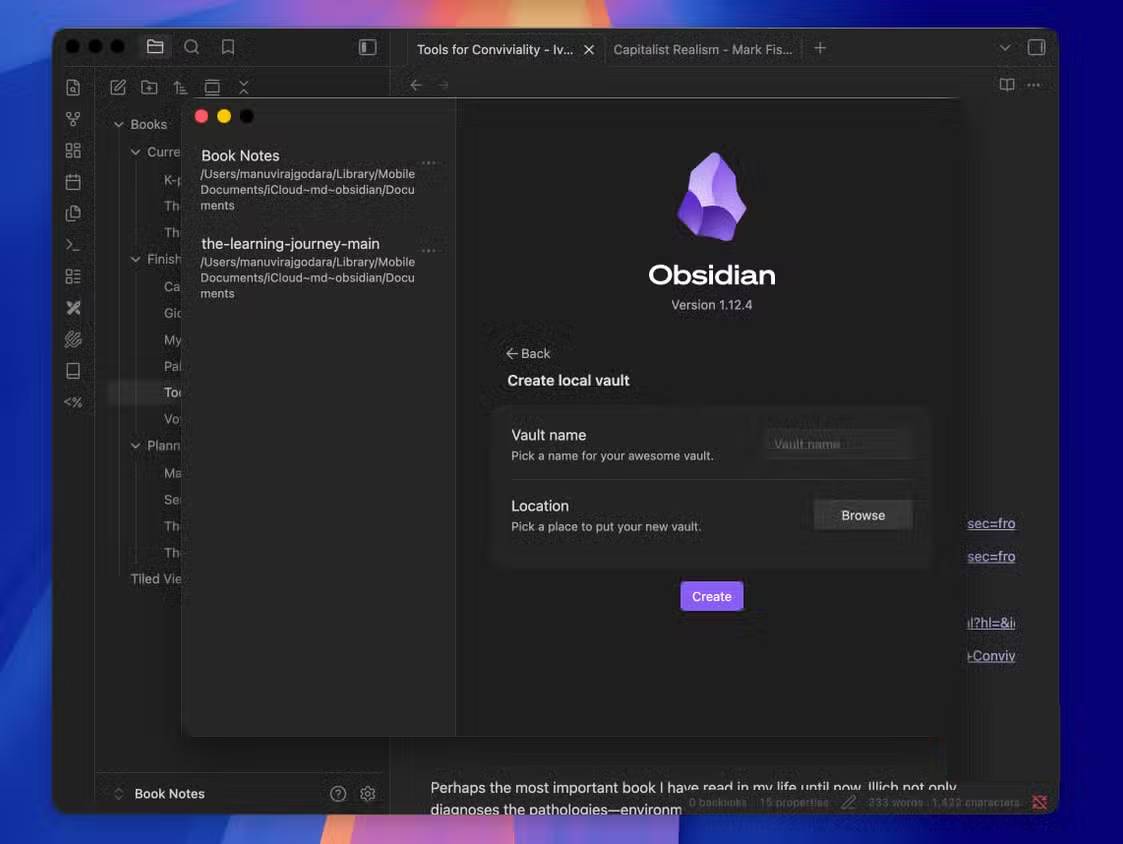The image size is (1123, 844).
Task: Toggle the right sidebar icon
Action: (1036, 47)
